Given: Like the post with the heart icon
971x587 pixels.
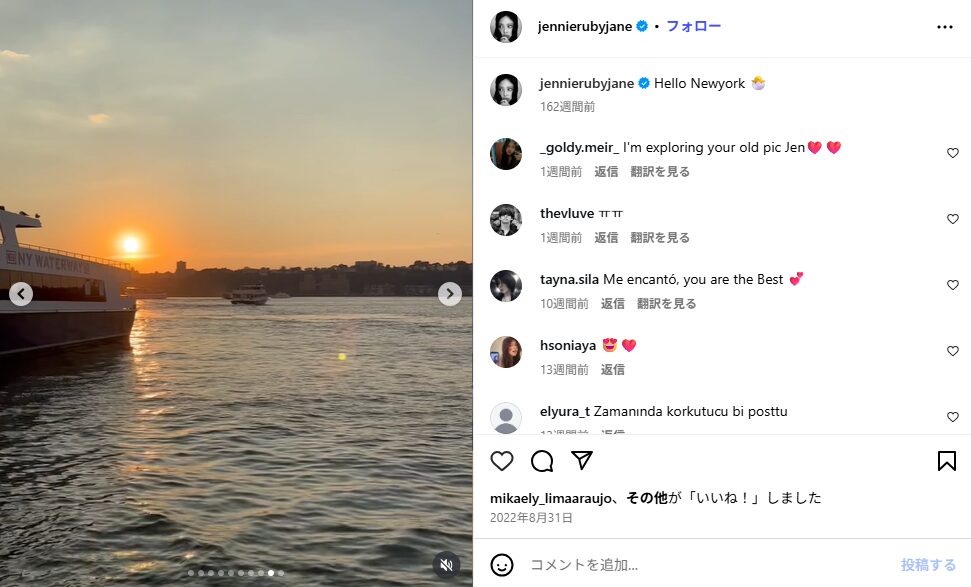Looking at the screenshot, I should pos(502,461).
